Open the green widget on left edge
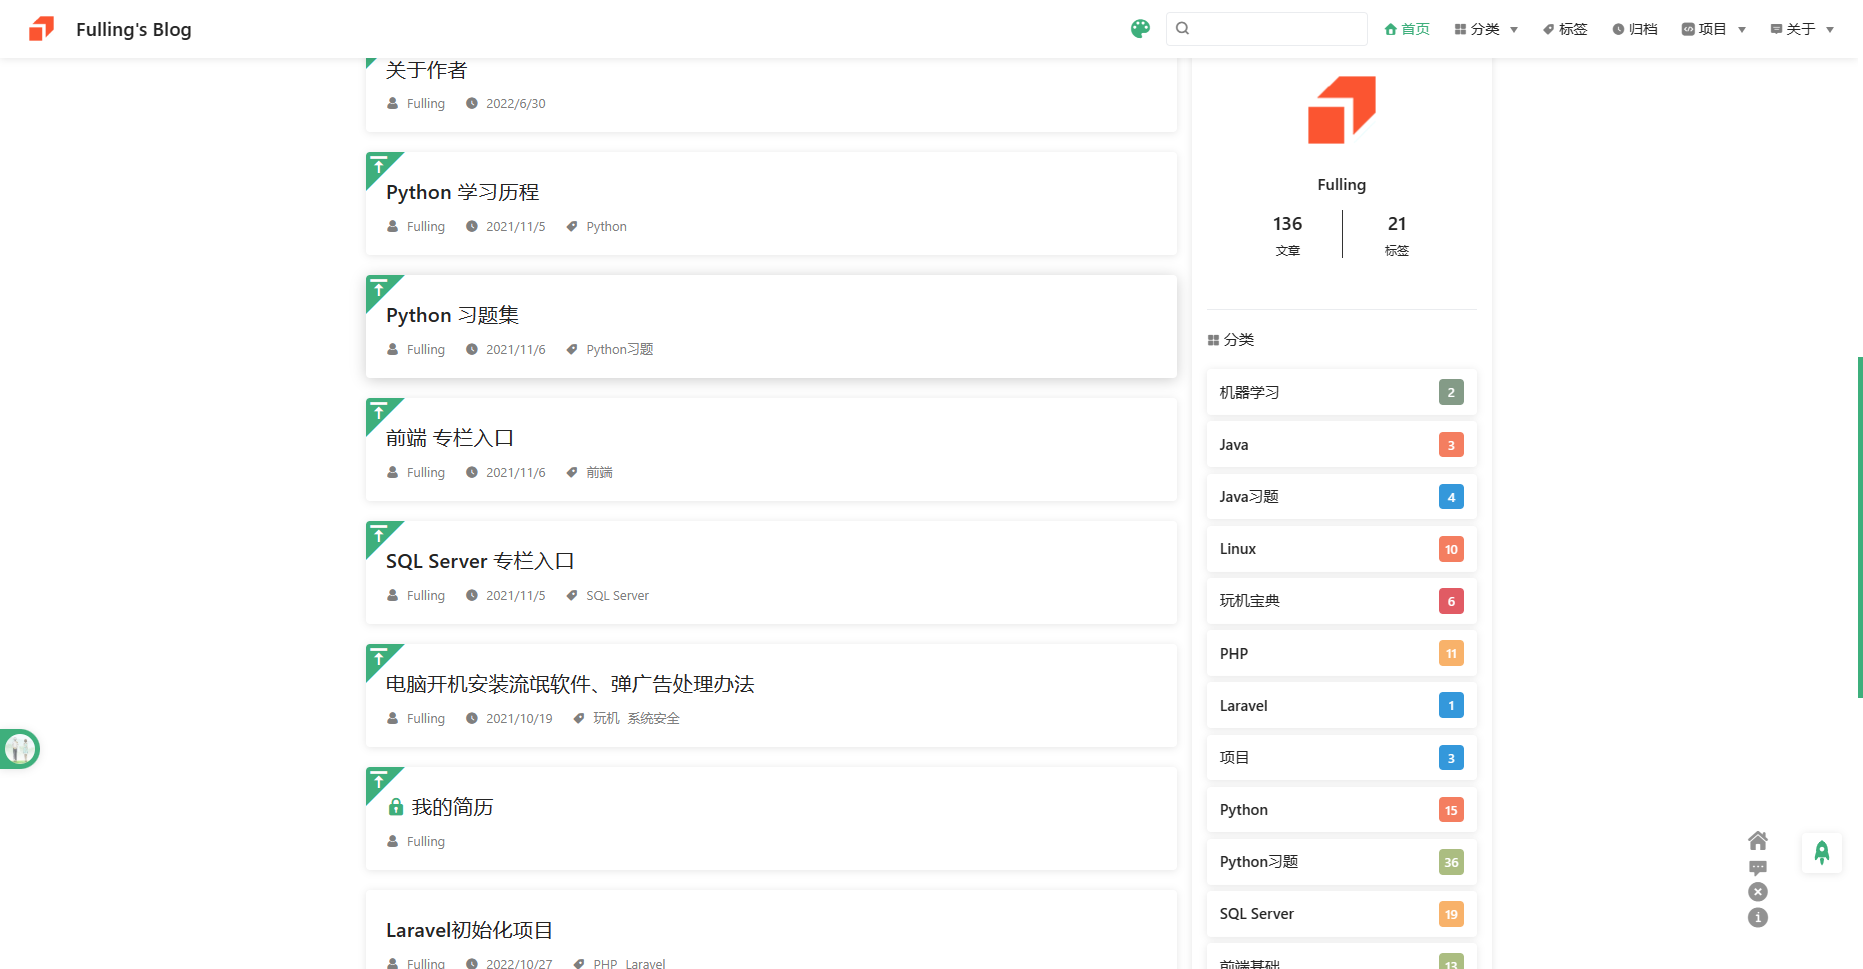Image resolution: width=1863 pixels, height=969 pixels. coord(19,749)
